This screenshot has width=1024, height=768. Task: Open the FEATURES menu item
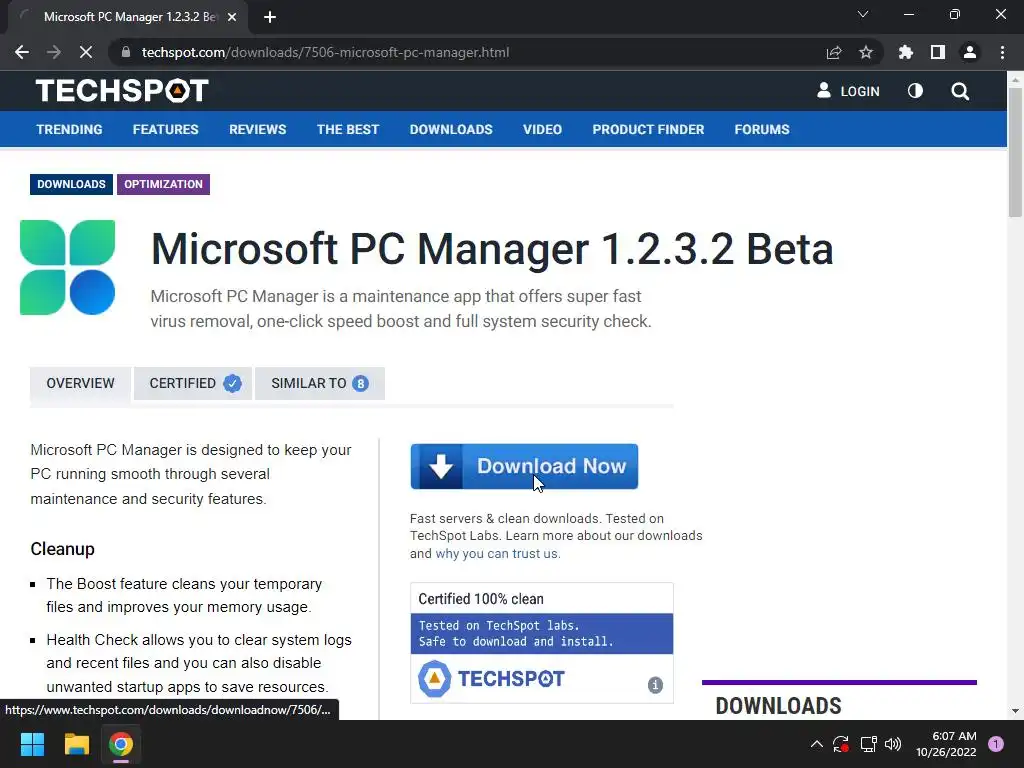[x=165, y=129]
